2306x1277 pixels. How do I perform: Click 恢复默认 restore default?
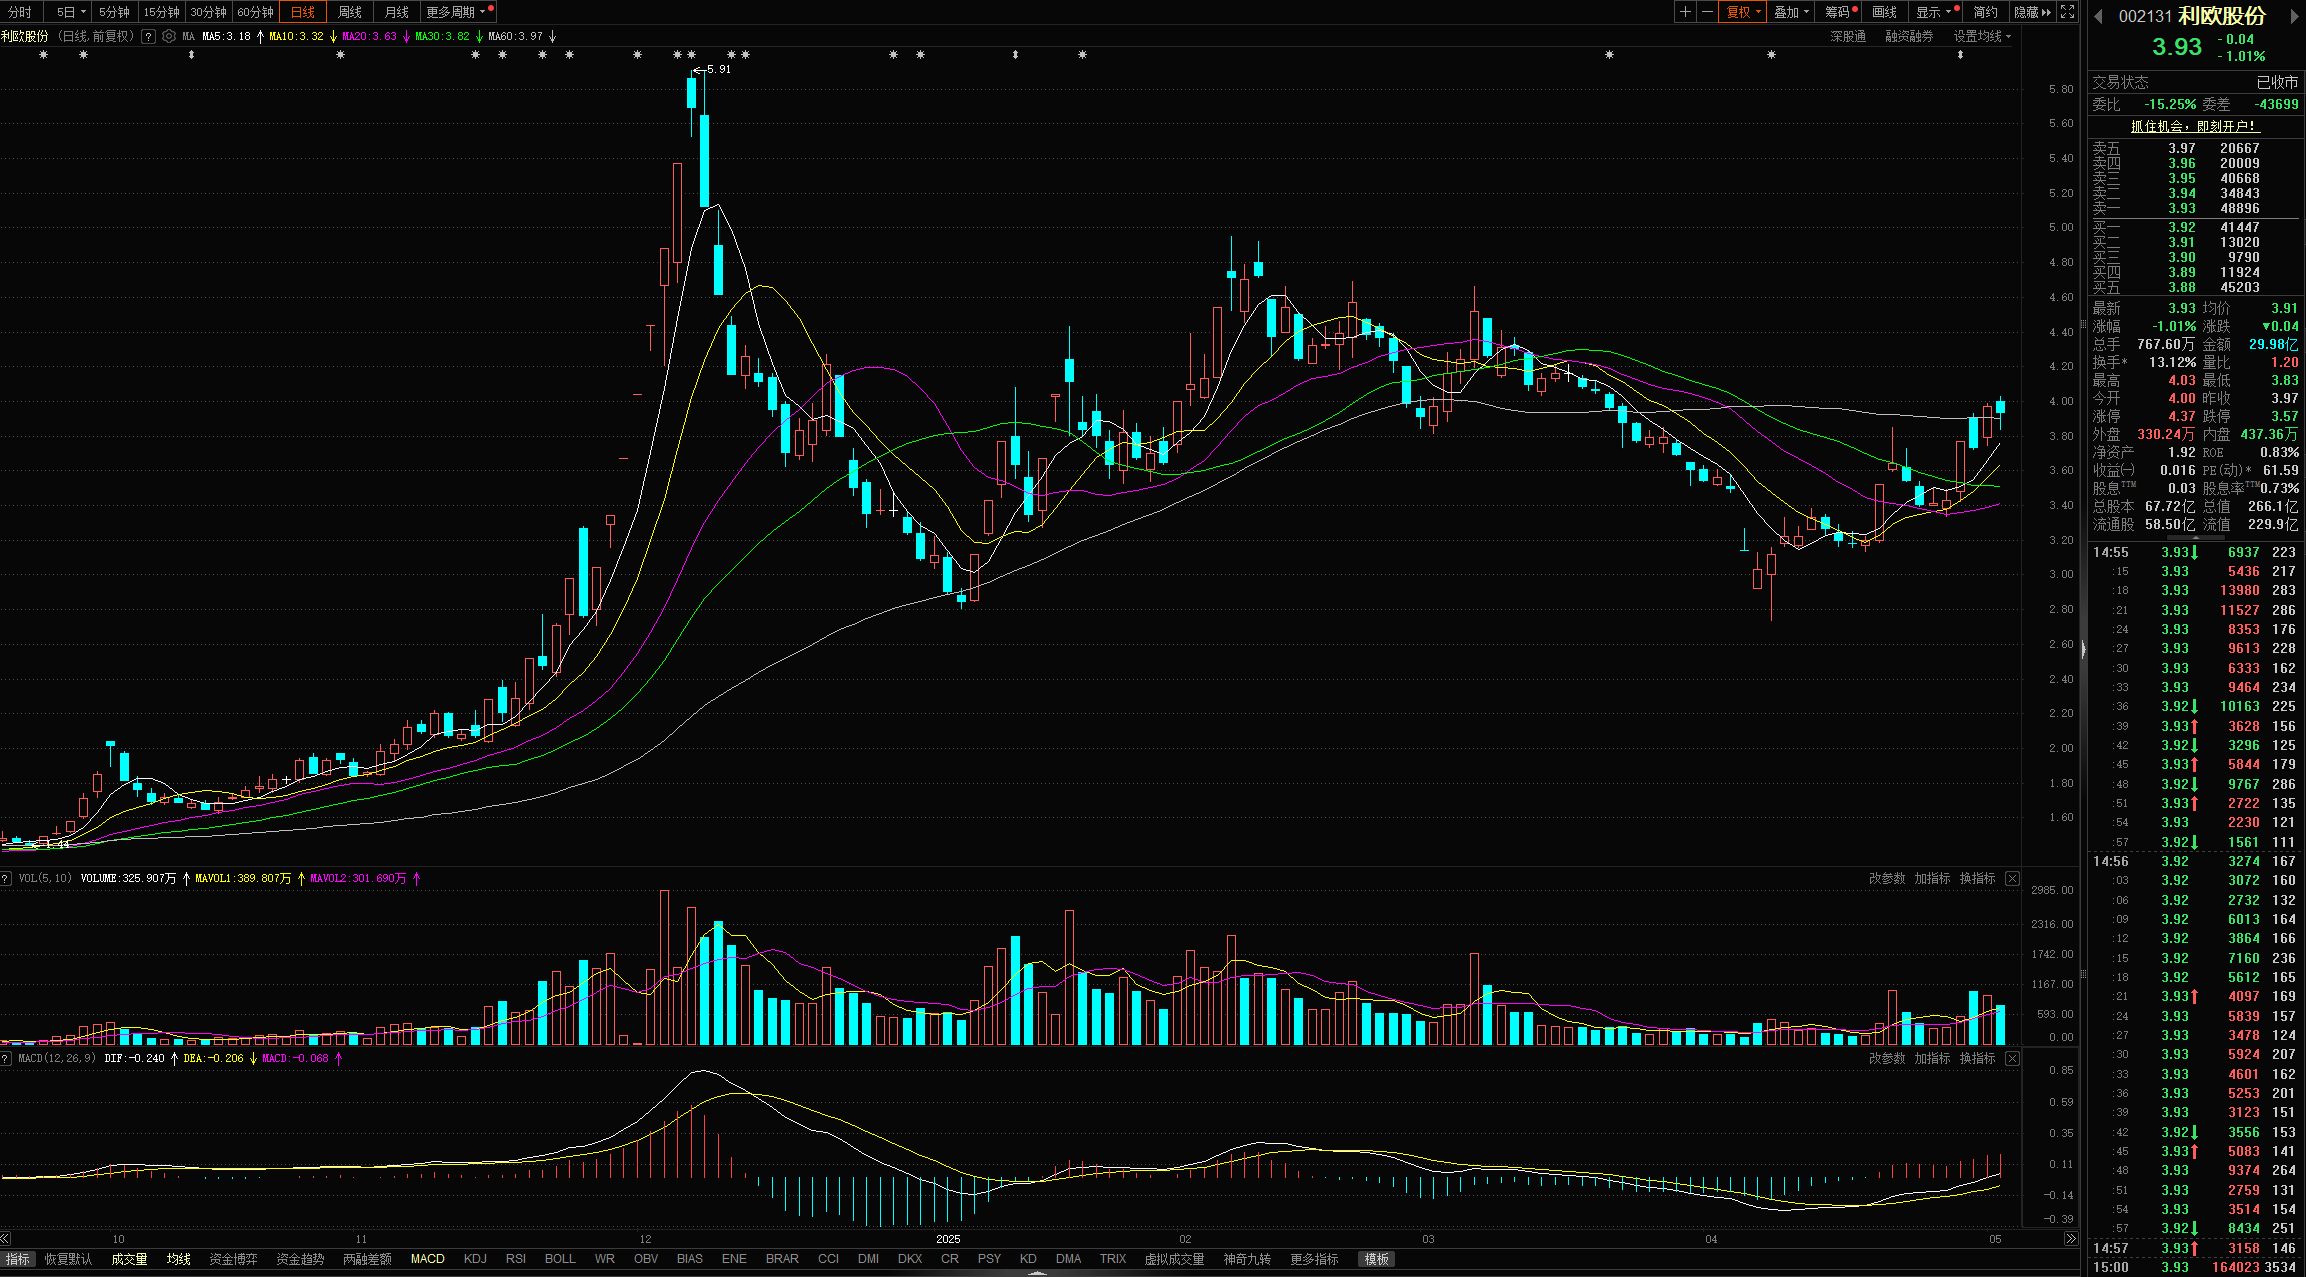click(68, 1259)
